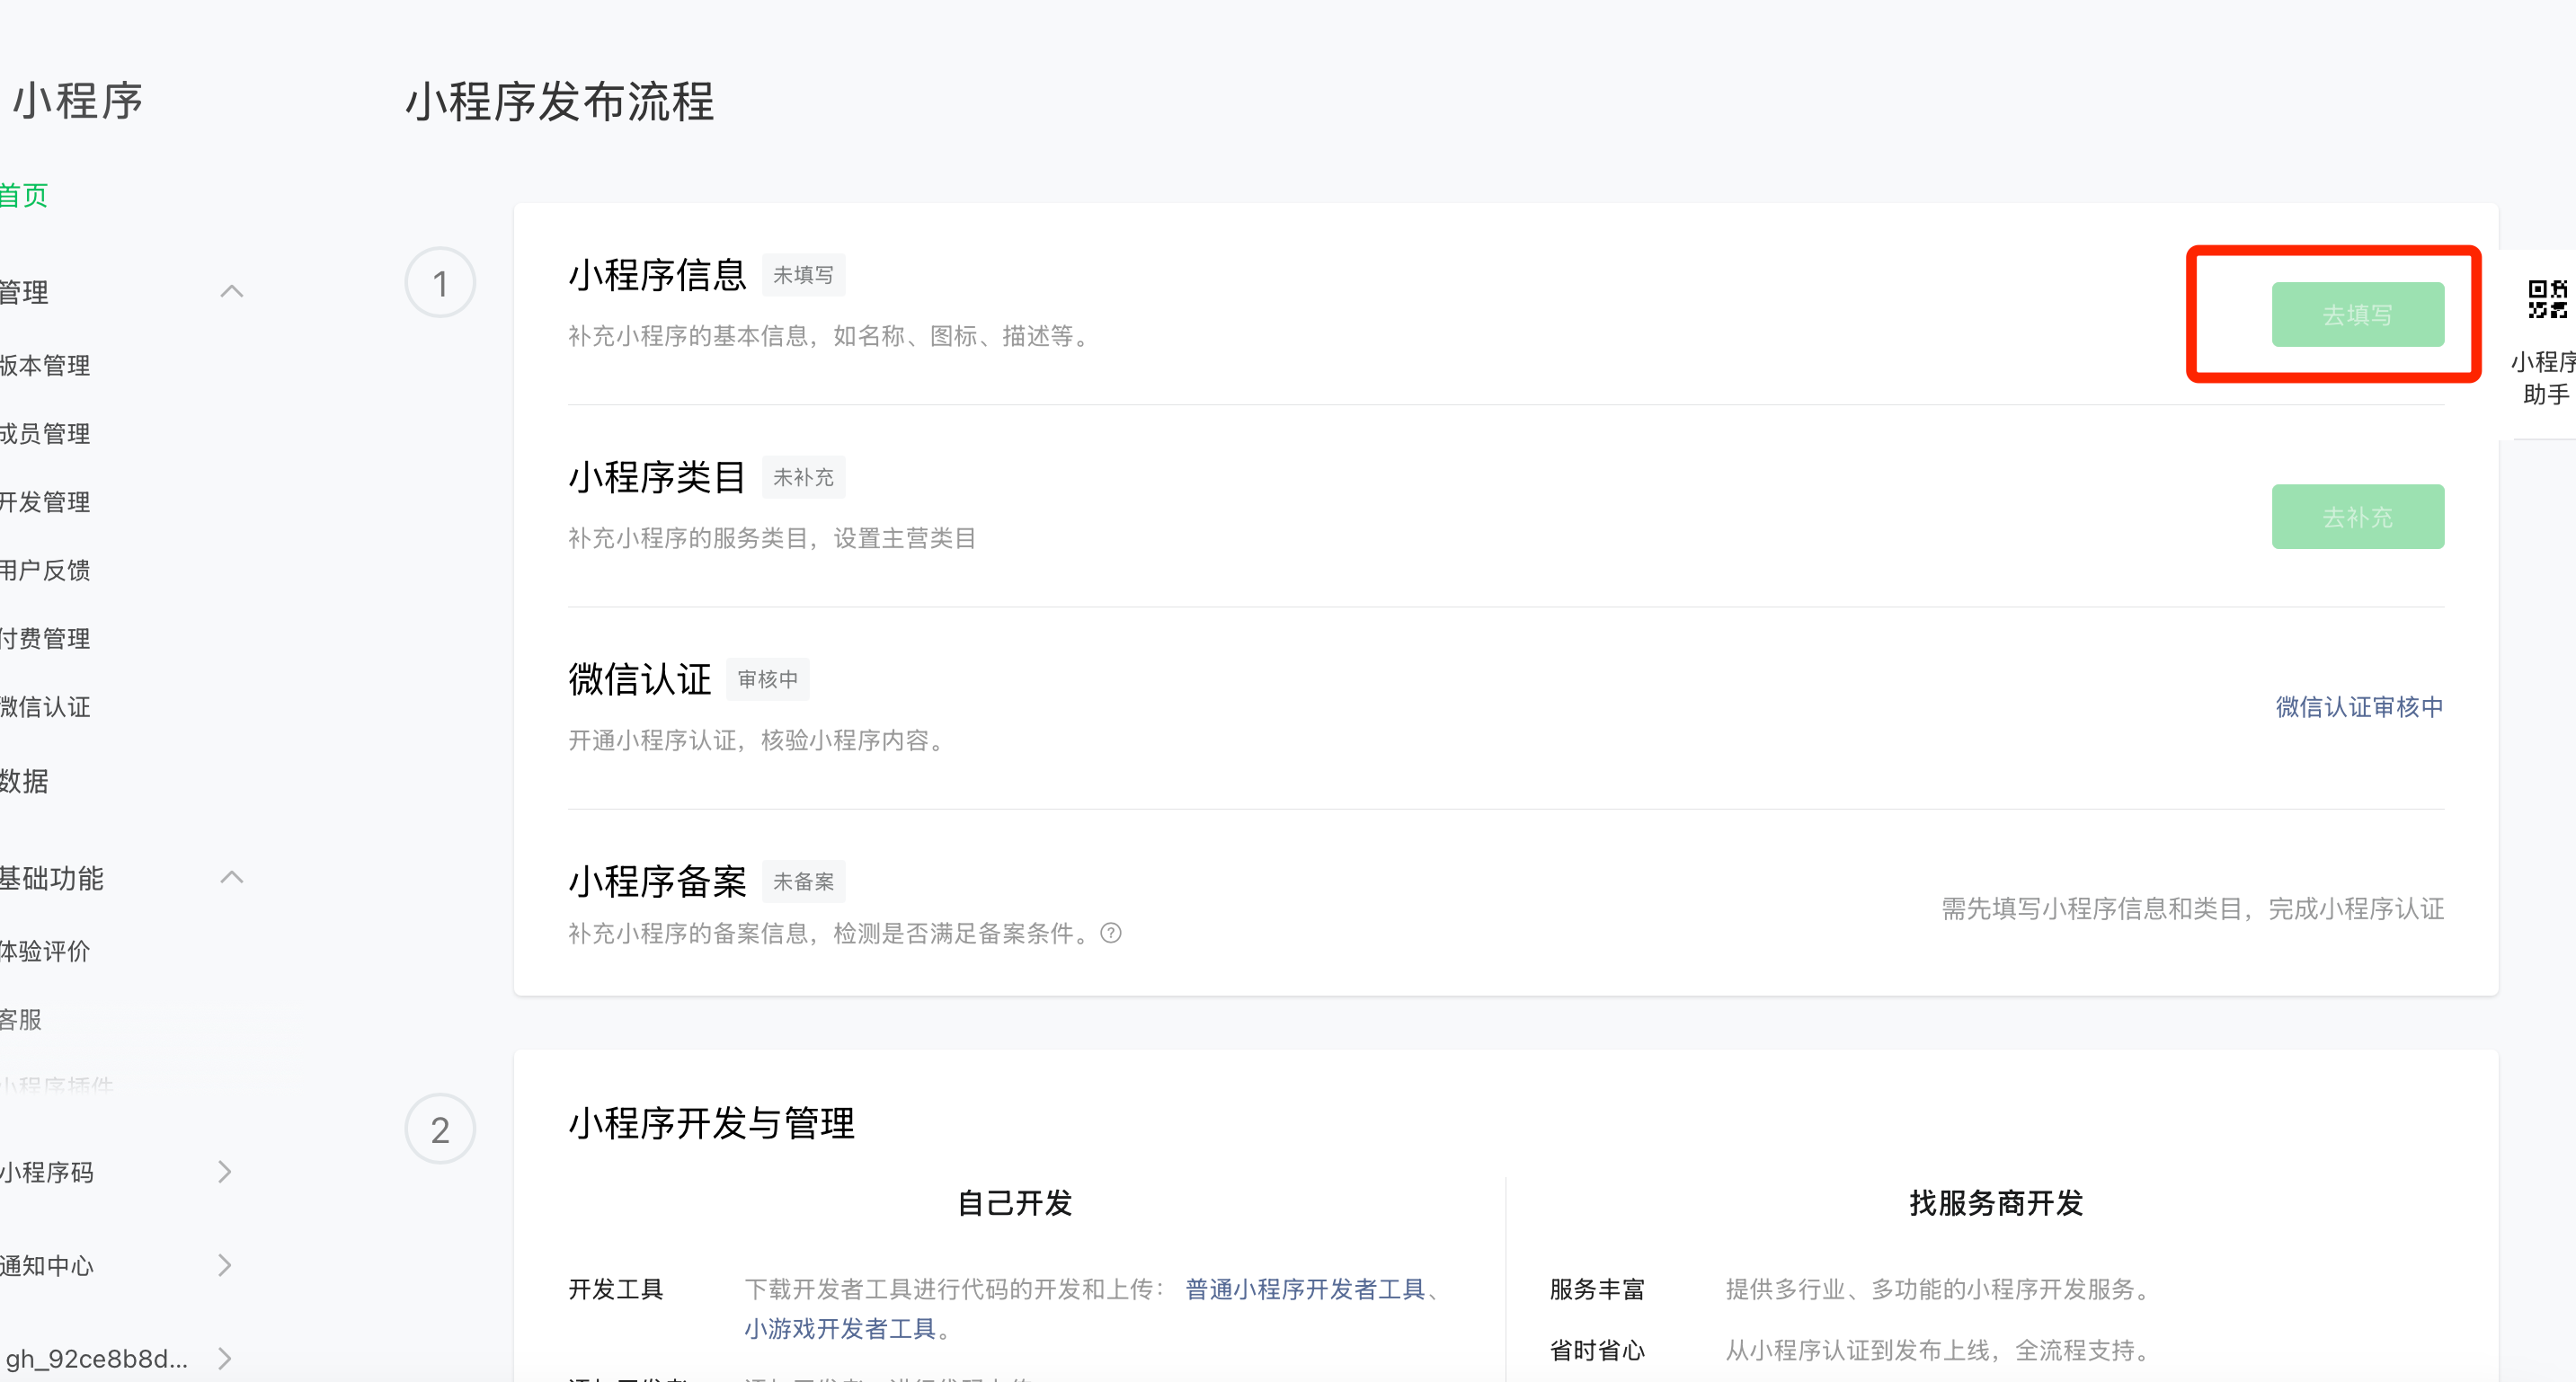This screenshot has width=2576, height=1382.
Task: Open 成员管理 in the sidebar
Action: click(x=45, y=434)
